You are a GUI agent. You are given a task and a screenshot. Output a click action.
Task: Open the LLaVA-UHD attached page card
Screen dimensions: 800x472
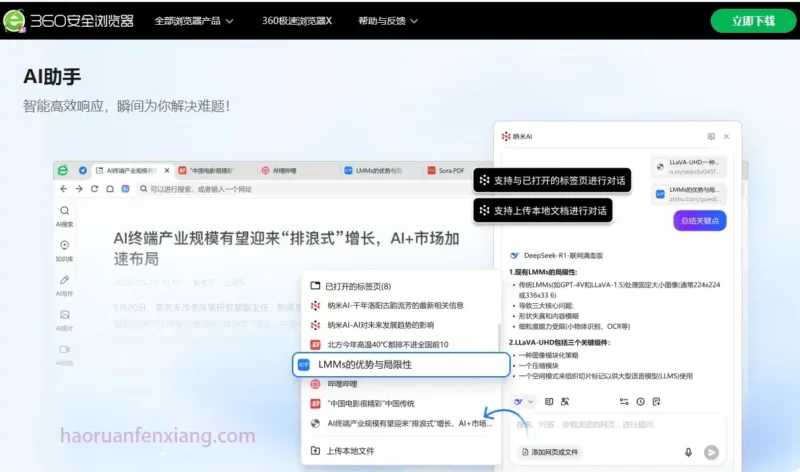click(689, 166)
